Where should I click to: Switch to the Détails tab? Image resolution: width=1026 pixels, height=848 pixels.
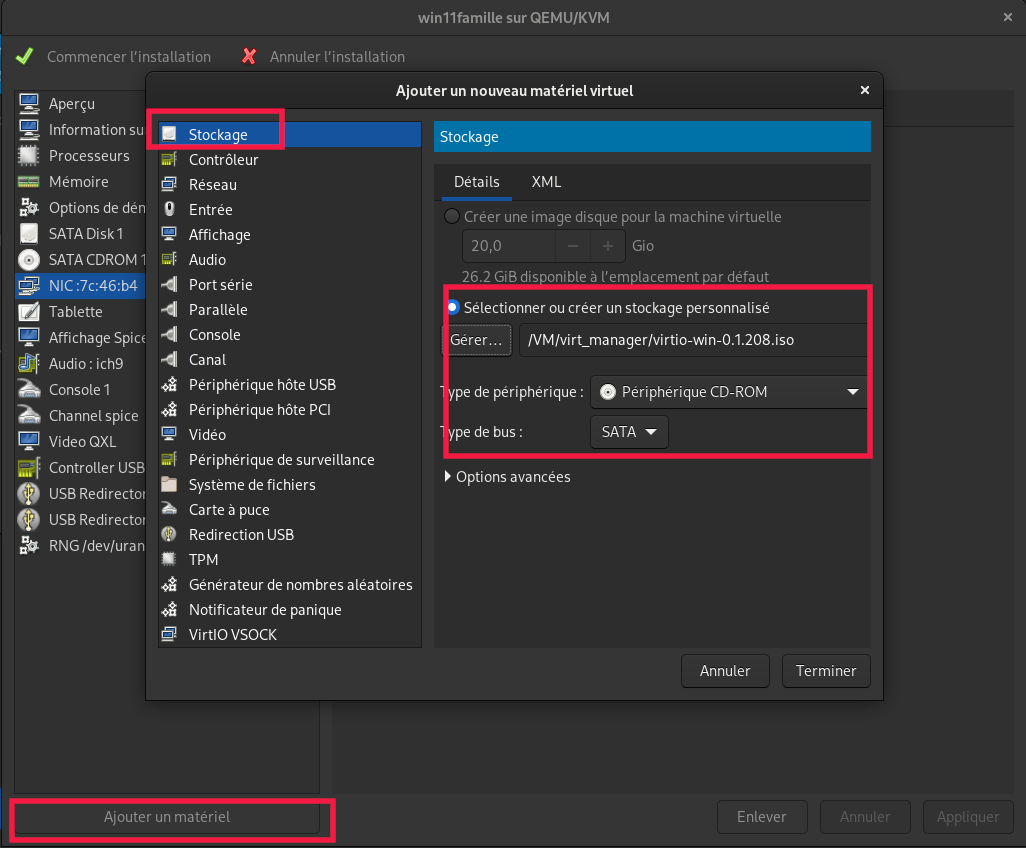point(476,182)
